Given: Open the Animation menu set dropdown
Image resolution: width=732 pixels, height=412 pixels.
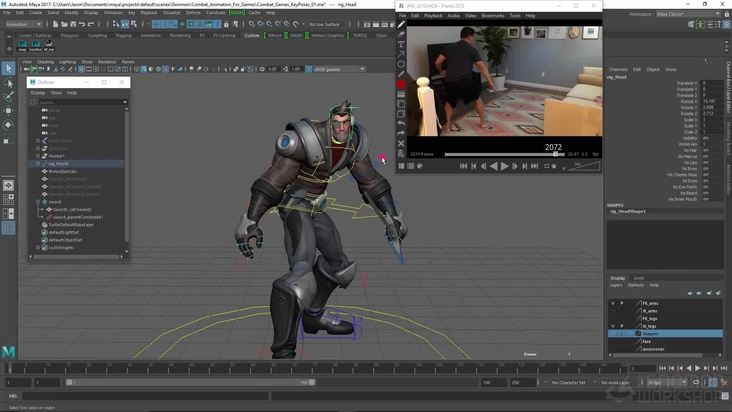Looking at the screenshot, I should pyautogui.click(x=23, y=24).
